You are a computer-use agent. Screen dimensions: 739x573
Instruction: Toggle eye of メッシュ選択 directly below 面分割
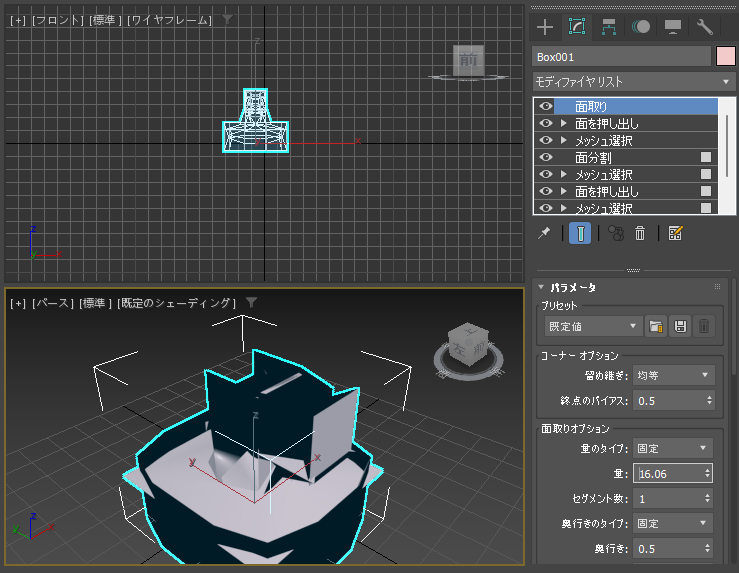coord(546,174)
